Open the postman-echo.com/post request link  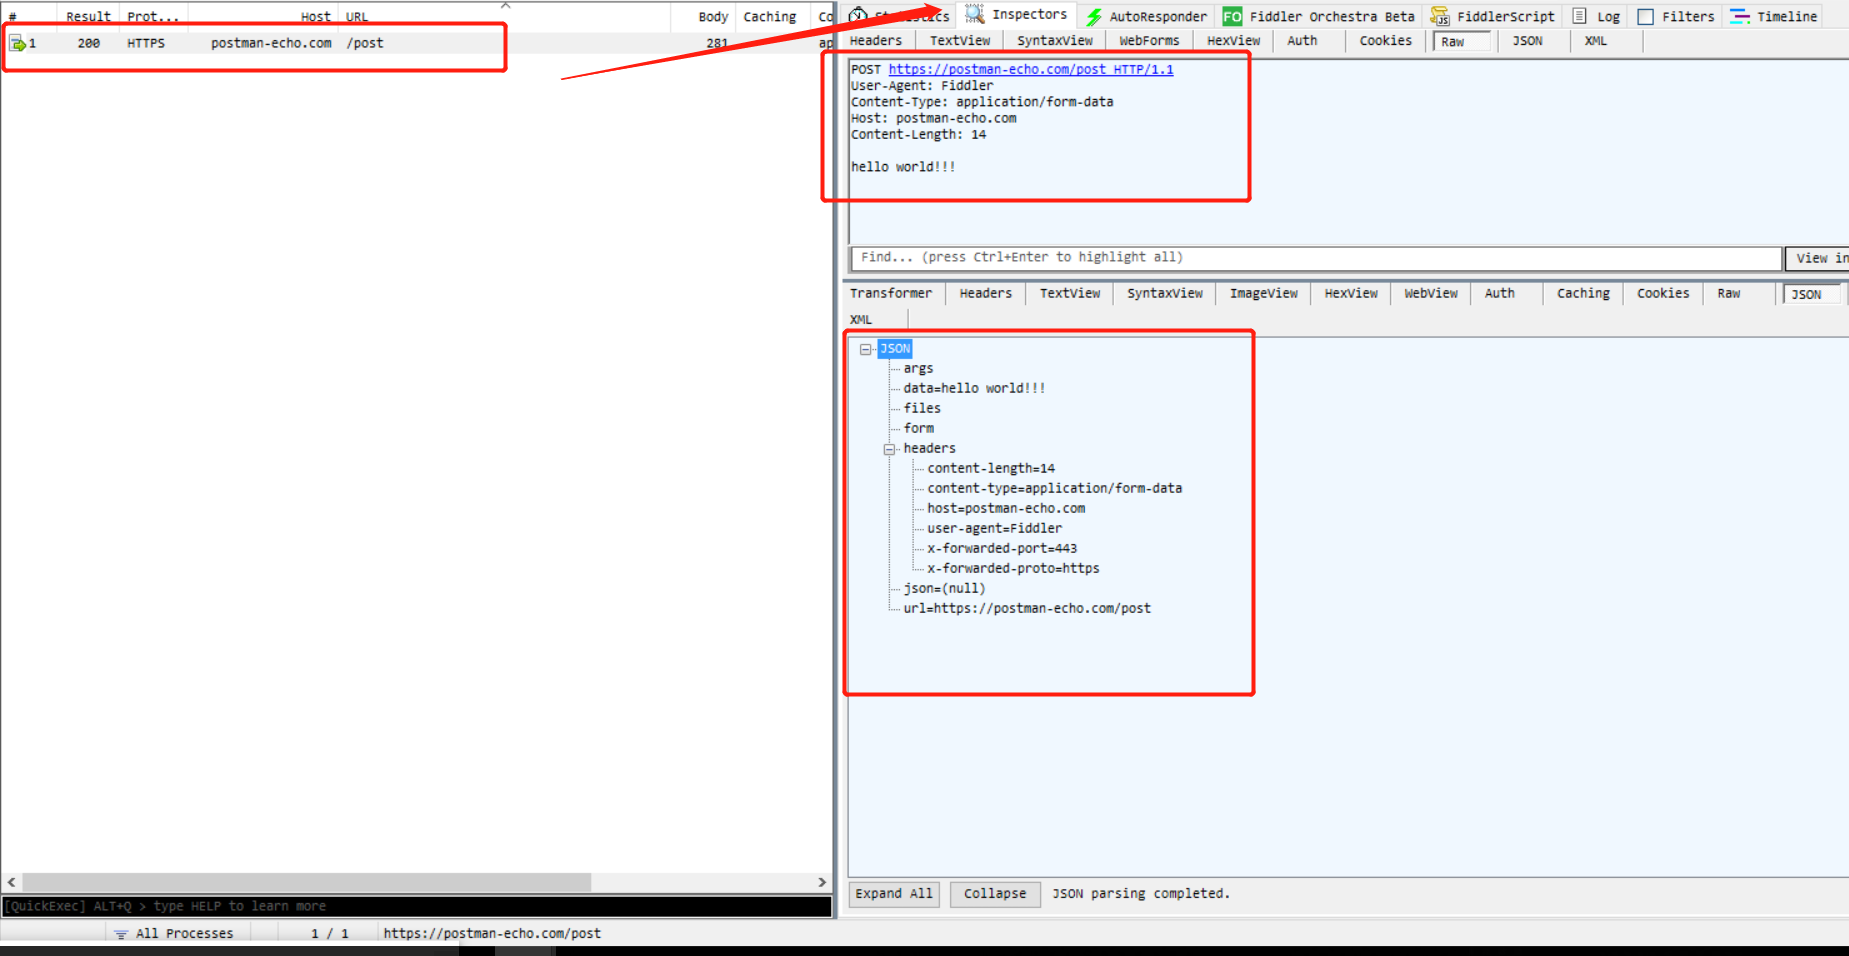point(1030,70)
